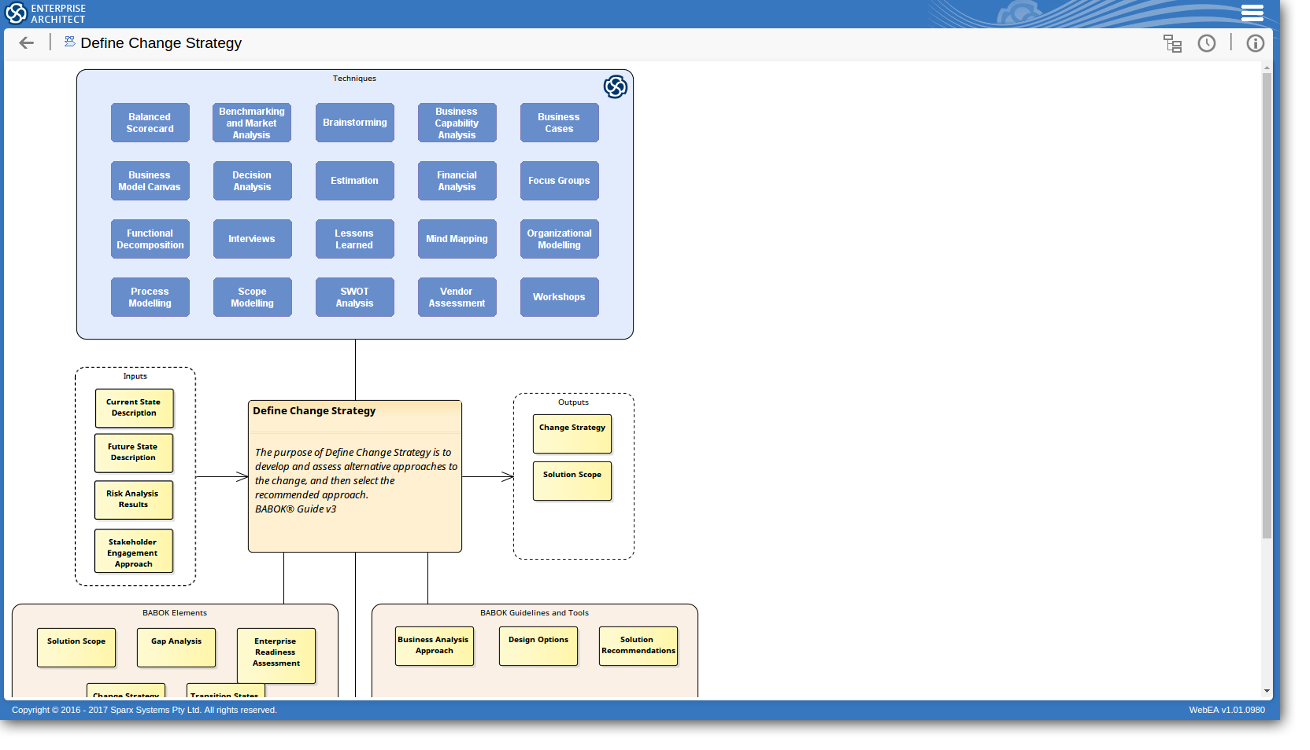Open the history clock icon
Image resolution: width=1310 pixels, height=750 pixels.
click(x=1207, y=43)
